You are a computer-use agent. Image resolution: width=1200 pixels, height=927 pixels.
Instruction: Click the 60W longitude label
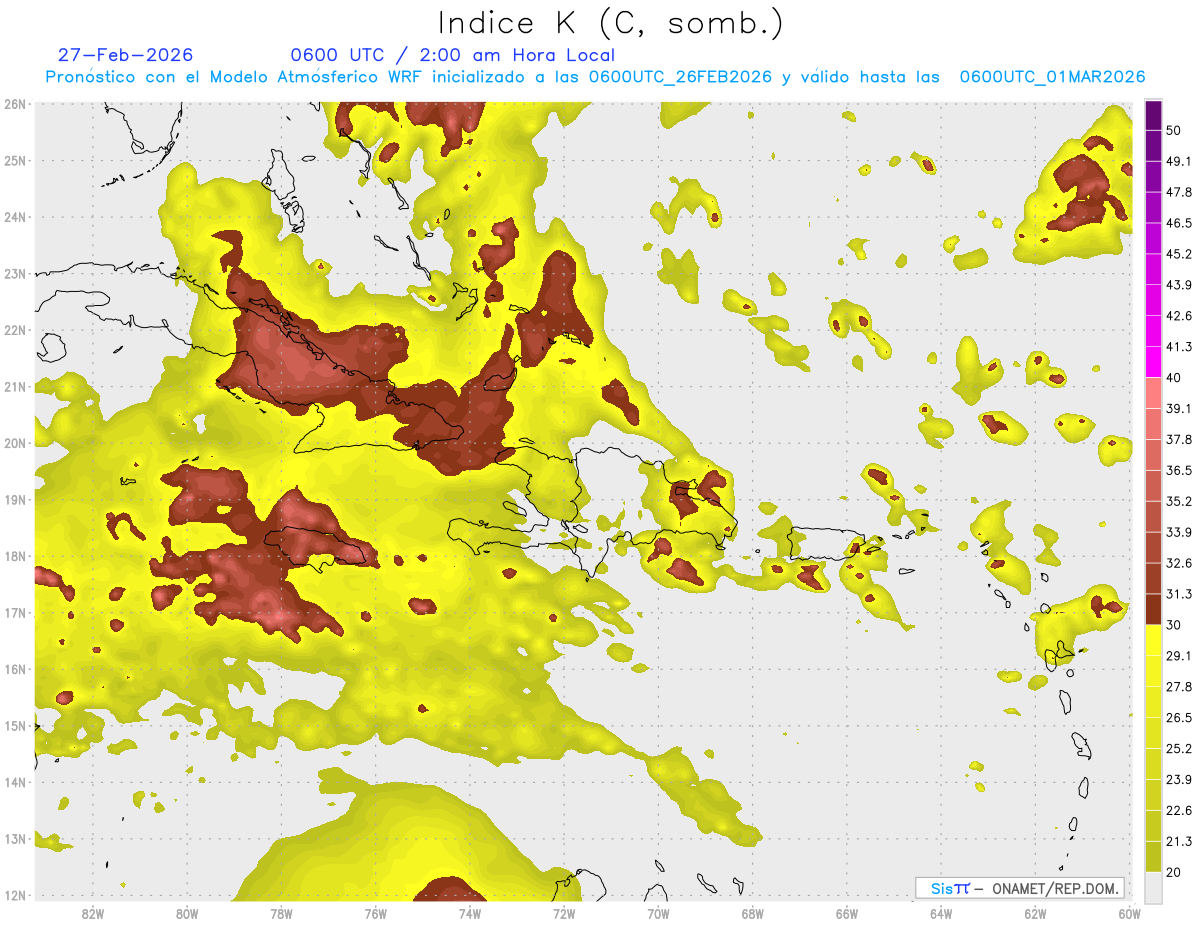click(1129, 913)
